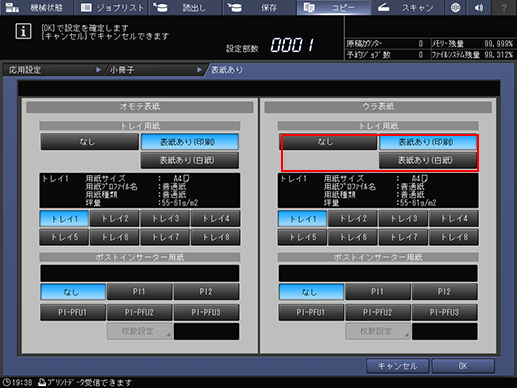This screenshot has height=388, width=517.
Task: Choose トレイ7 for ウラ表紙
Action: tap(404, 237)
